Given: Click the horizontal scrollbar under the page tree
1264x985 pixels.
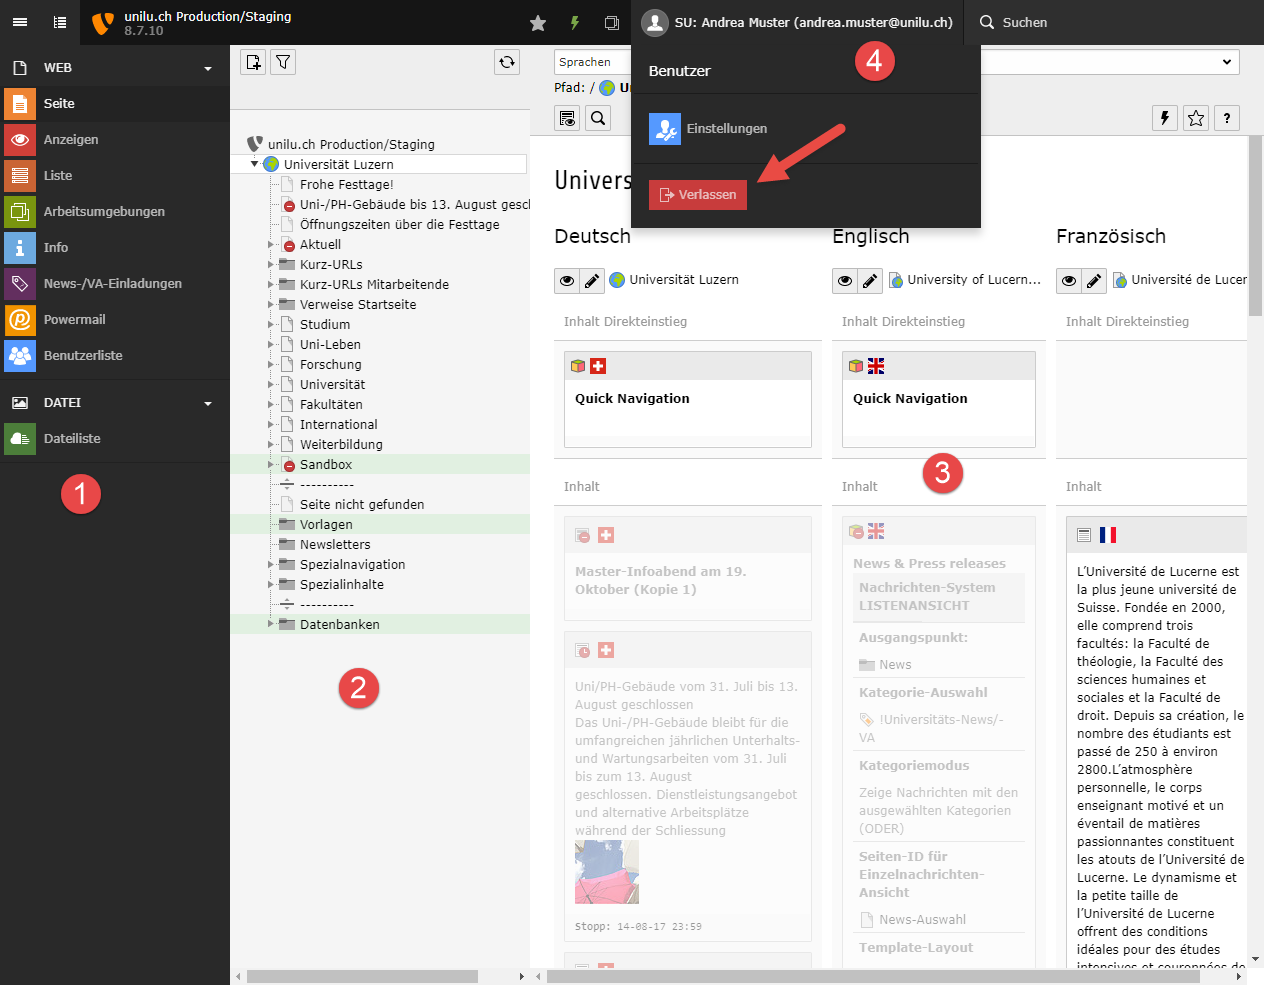Looking at the screenshot, I should tap(362, 976).
